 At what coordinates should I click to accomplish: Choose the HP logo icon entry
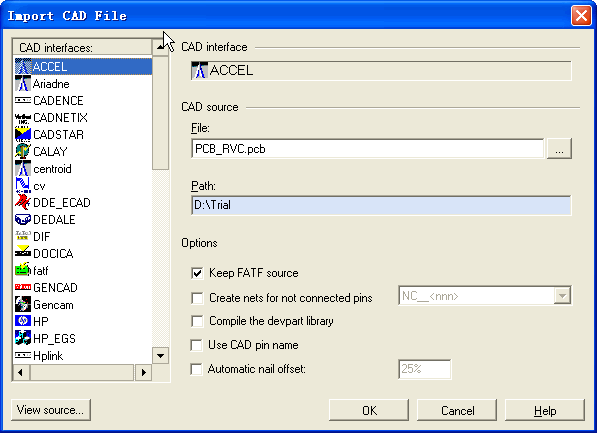click(23, 321)
